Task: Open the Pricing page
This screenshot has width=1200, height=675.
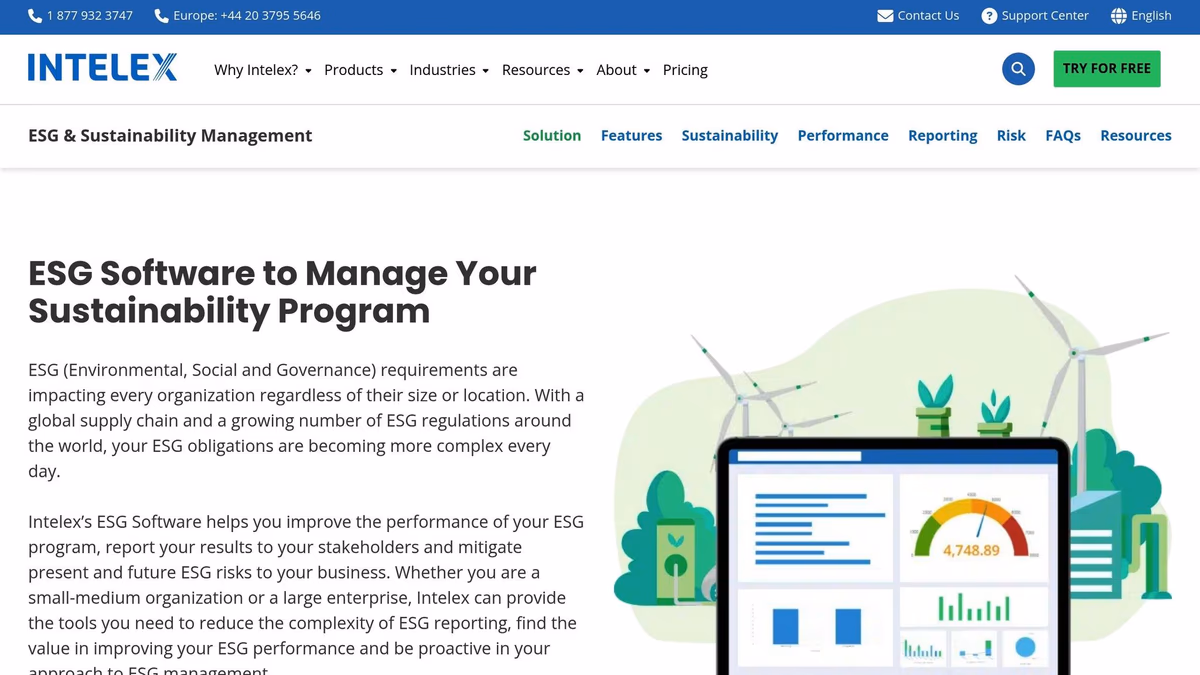Action: tap(685, 70)
